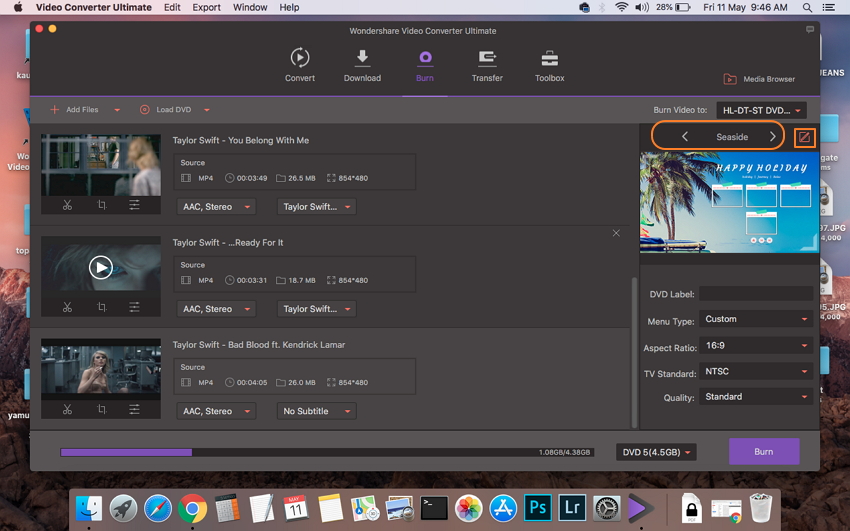The height and width of the screenshot is (531, 850).
Task: Click crop icon on second video
Action: coord(101,307)
